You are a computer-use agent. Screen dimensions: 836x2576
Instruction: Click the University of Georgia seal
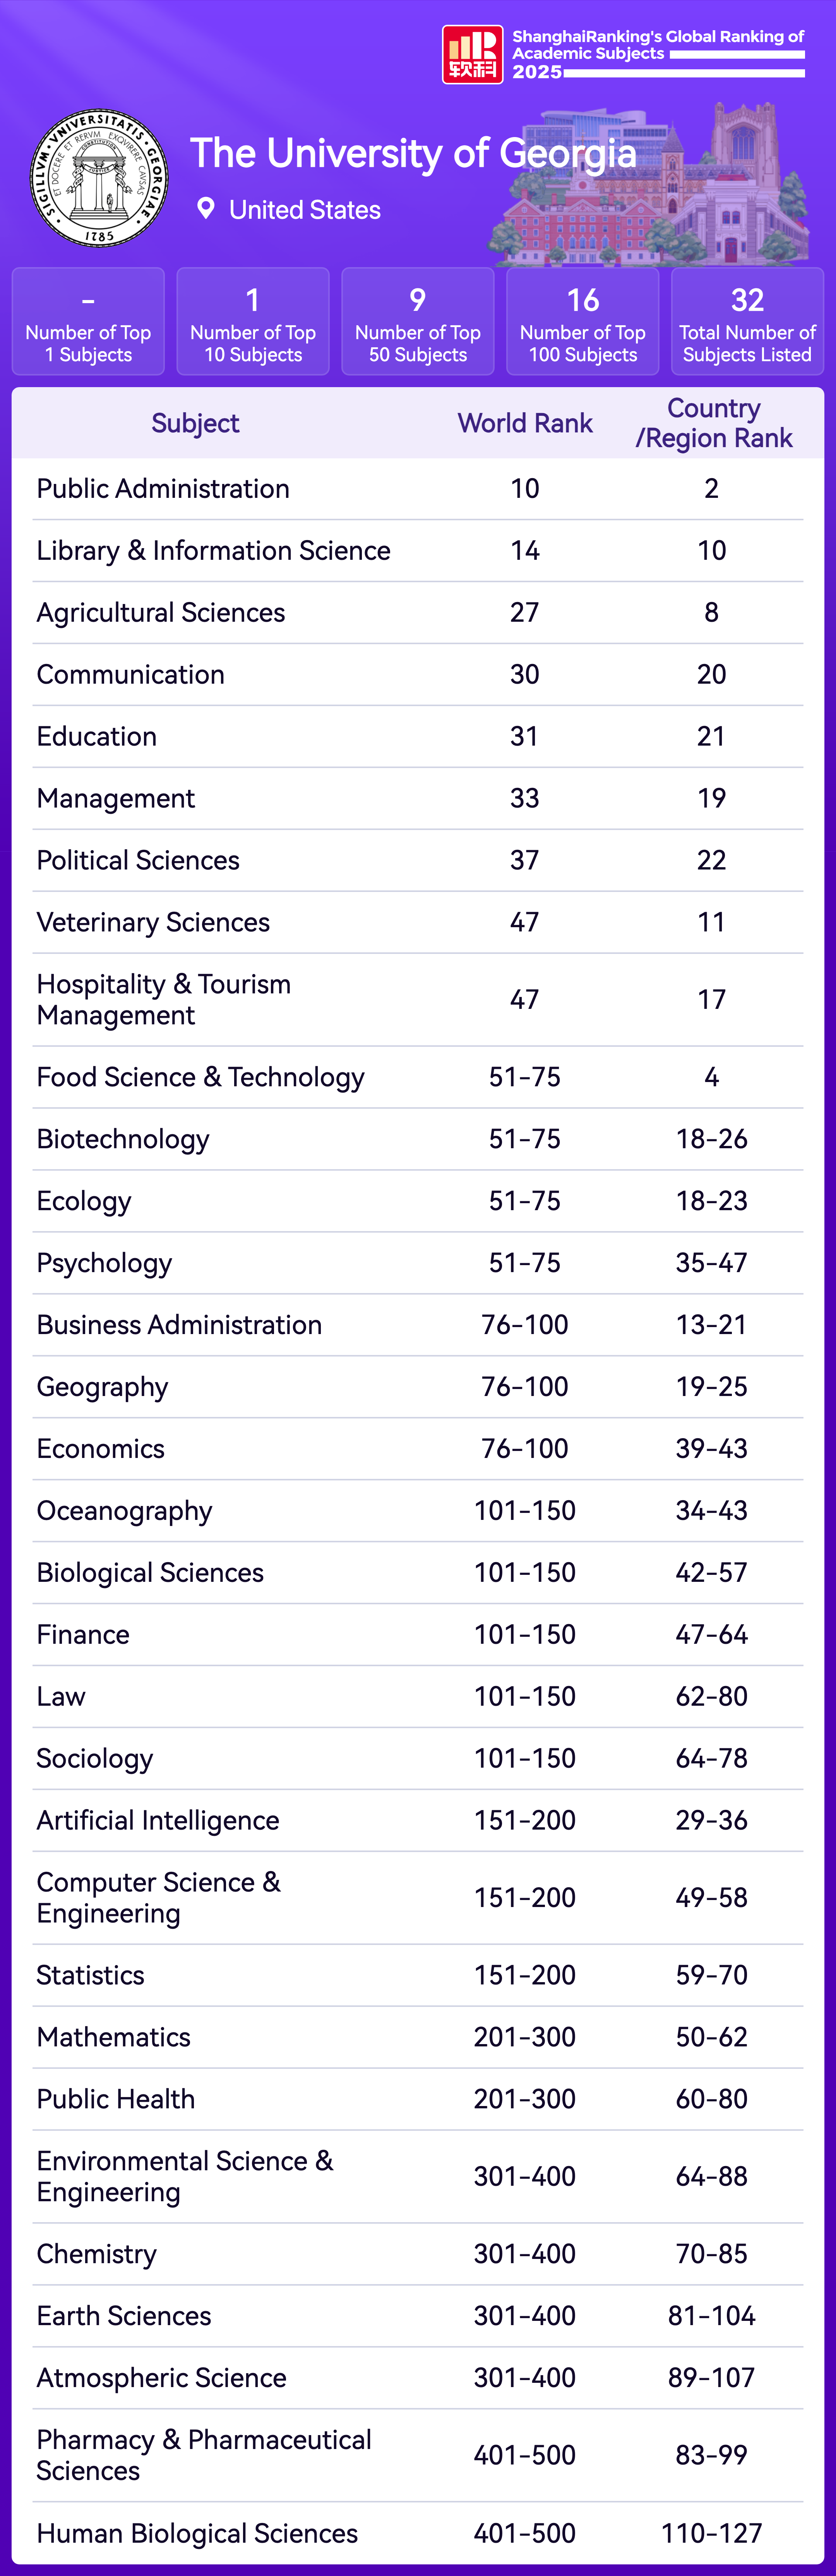tap(99, 178)
